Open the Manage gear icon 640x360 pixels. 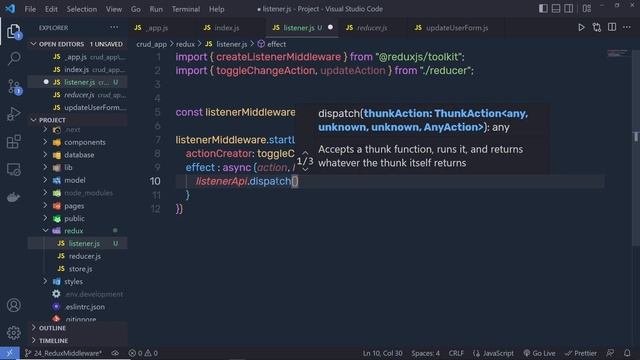(13, 333)
